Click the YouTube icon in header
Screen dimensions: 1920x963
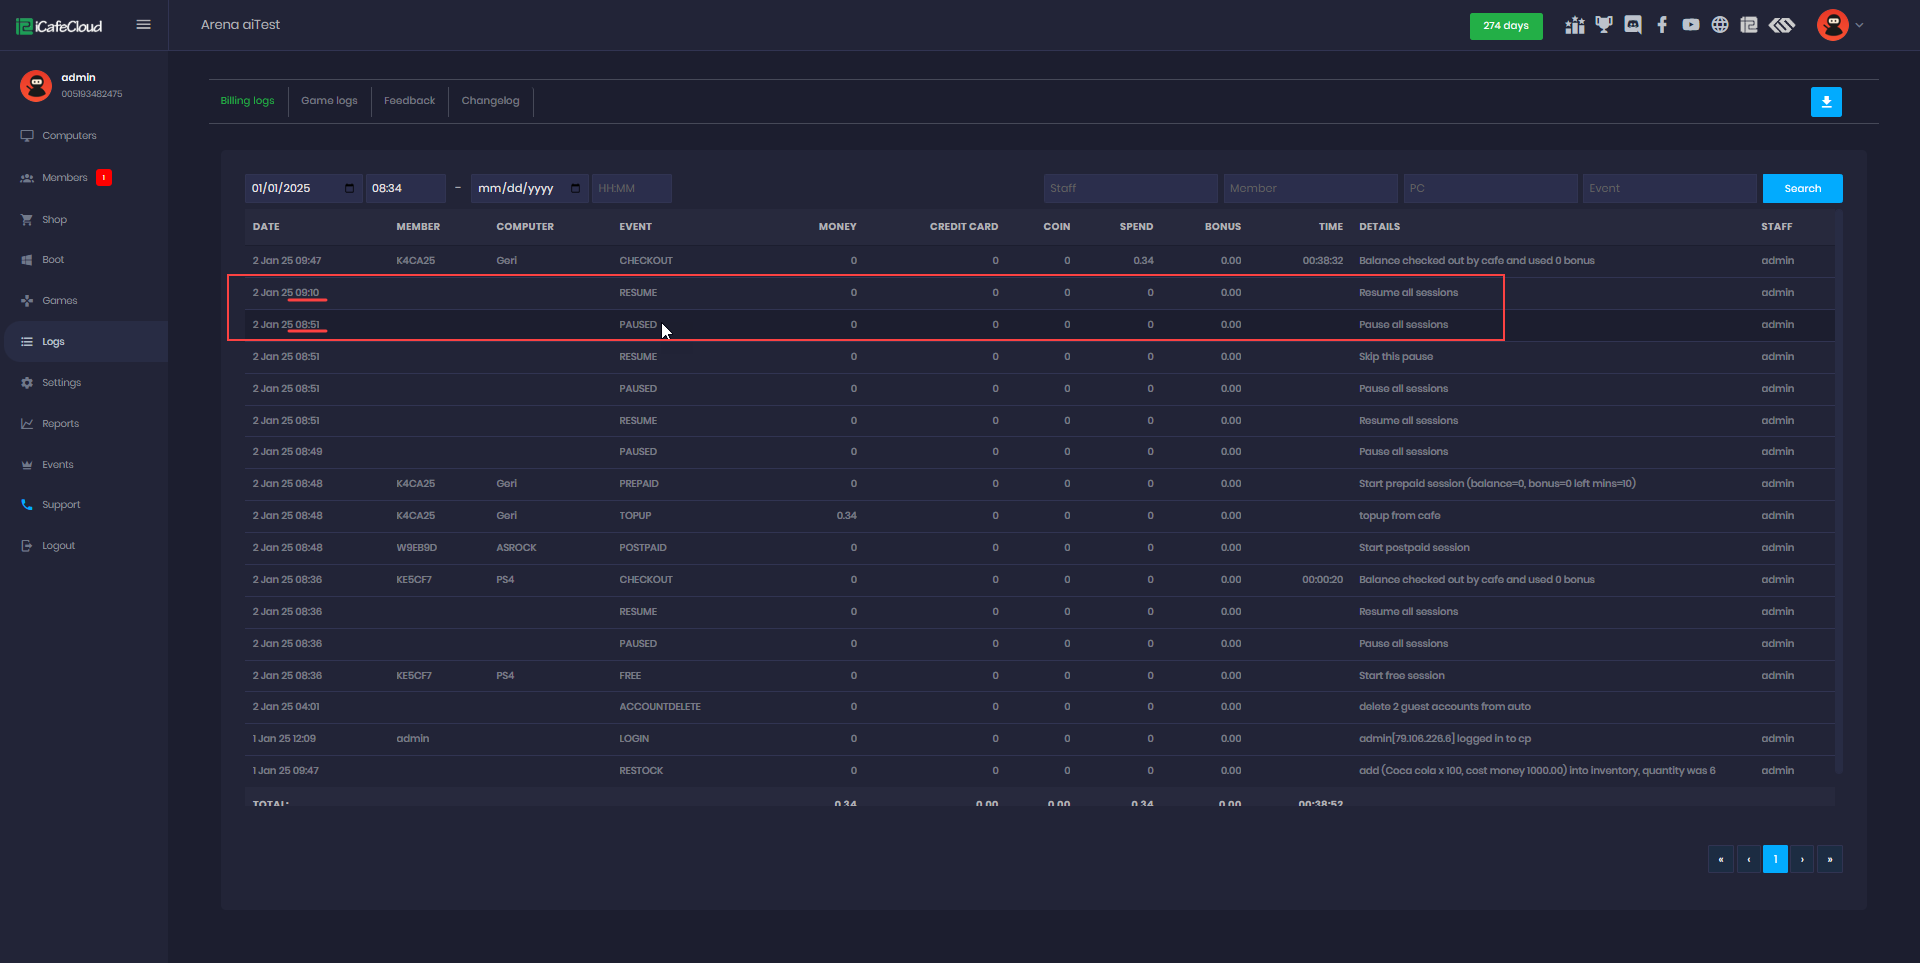point(1691,25)
